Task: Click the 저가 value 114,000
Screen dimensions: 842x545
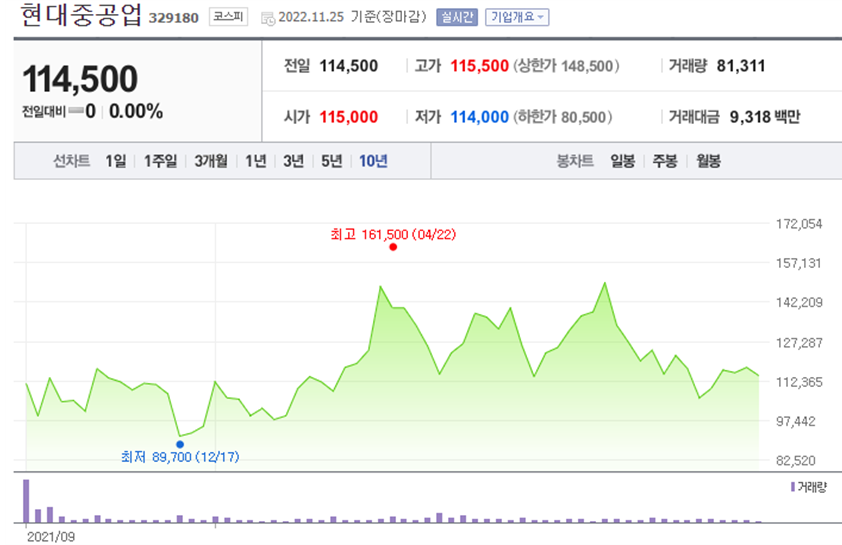Action: 479,117
